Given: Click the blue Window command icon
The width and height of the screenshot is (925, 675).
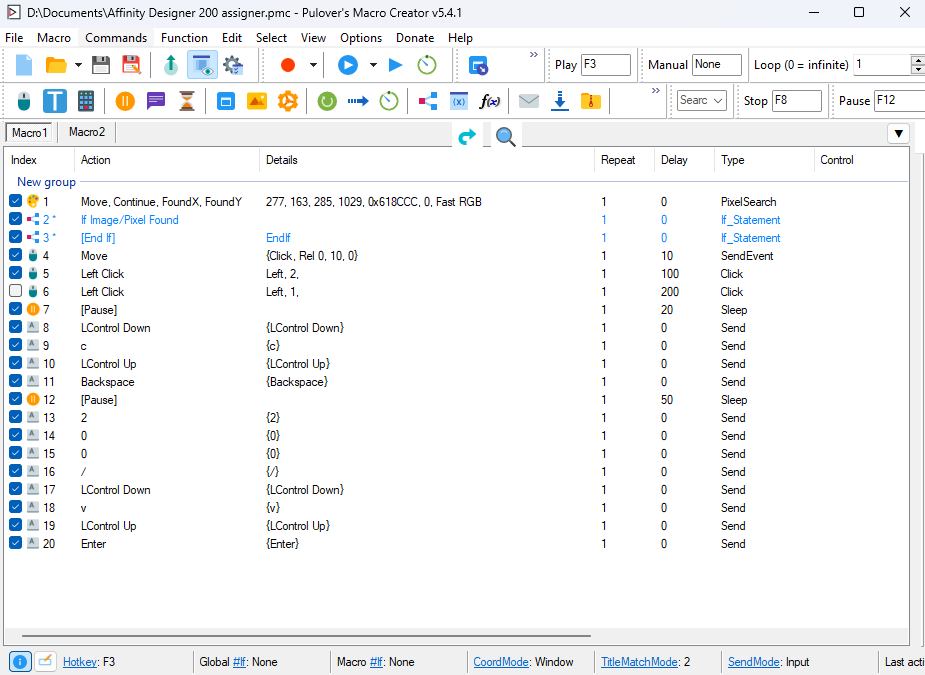Looking at the screenshot, I should coord(225,101).
